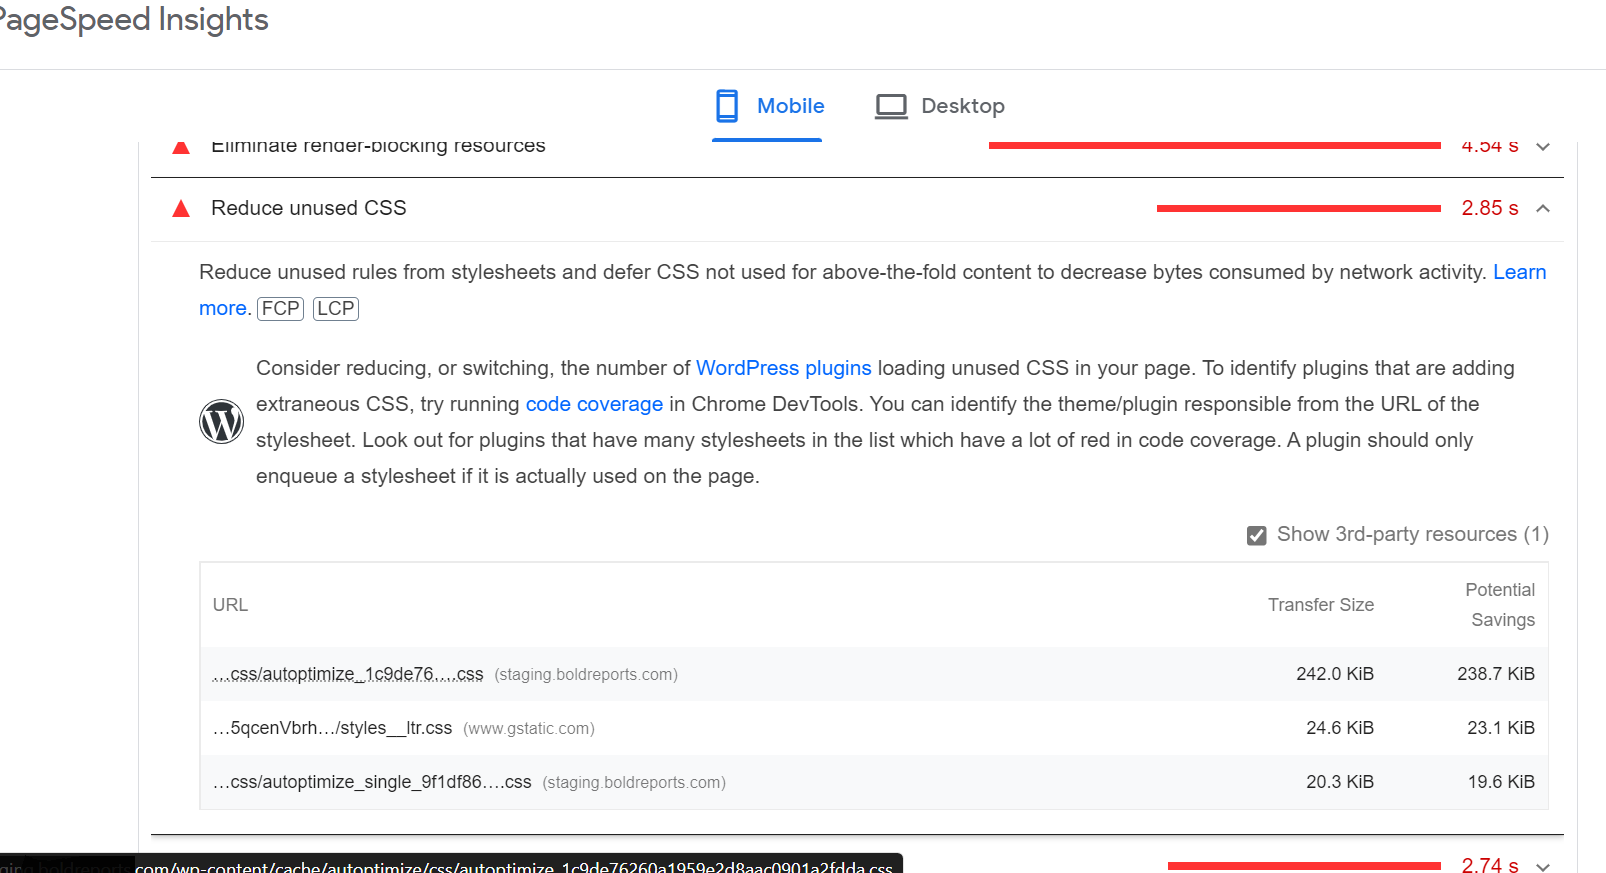Click the Reduce unused CSS title
This screenshot has width=1606, height=873.
click(x=309, y=208)
